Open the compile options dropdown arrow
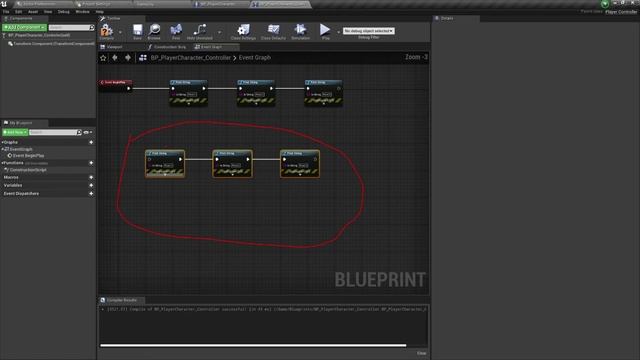This screenshot has width=640, height=360. click(x=120, y=31)
